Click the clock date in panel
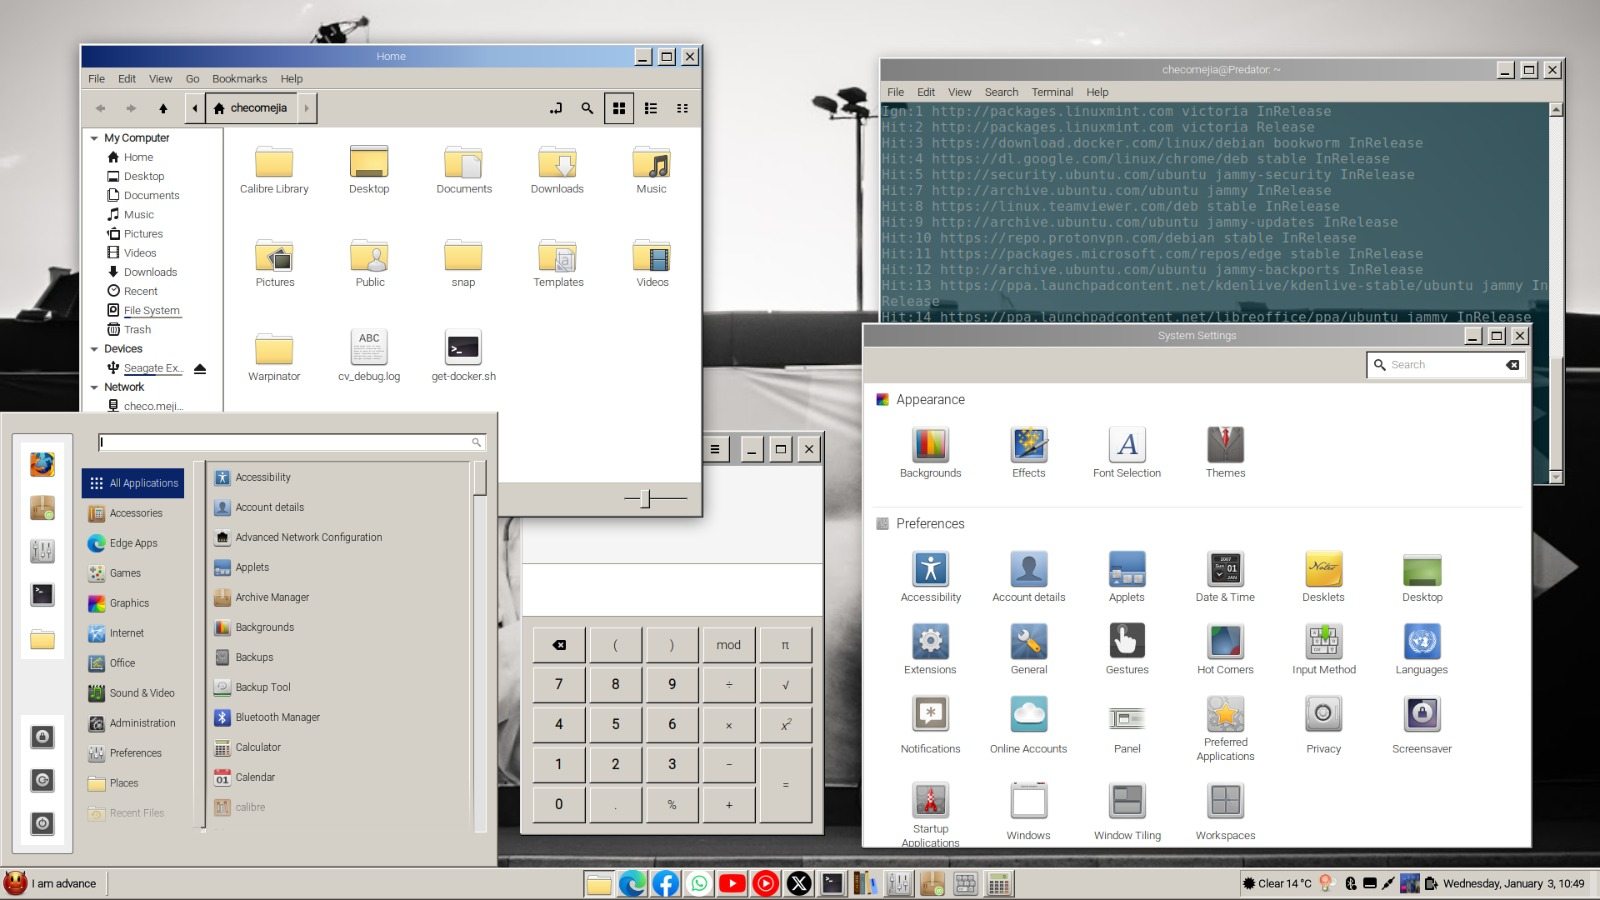Image resolution: width=1600 pixels, height=900 pixels. [1513, 884]
